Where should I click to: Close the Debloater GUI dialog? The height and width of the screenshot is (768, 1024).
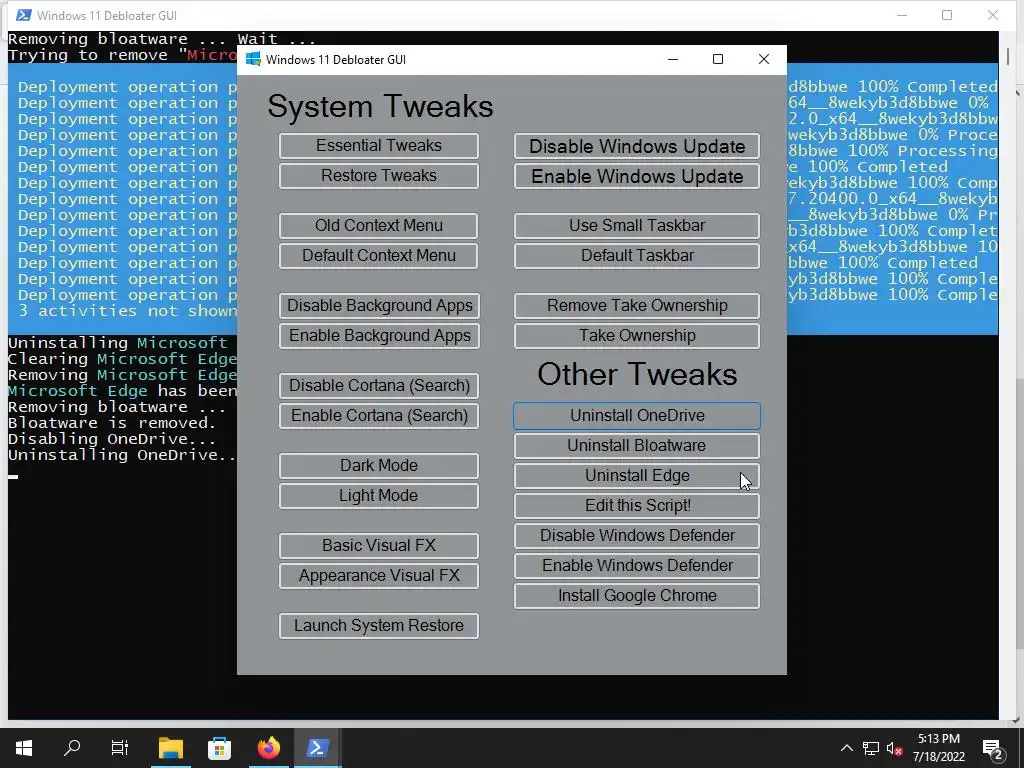[x=763, y=59]
